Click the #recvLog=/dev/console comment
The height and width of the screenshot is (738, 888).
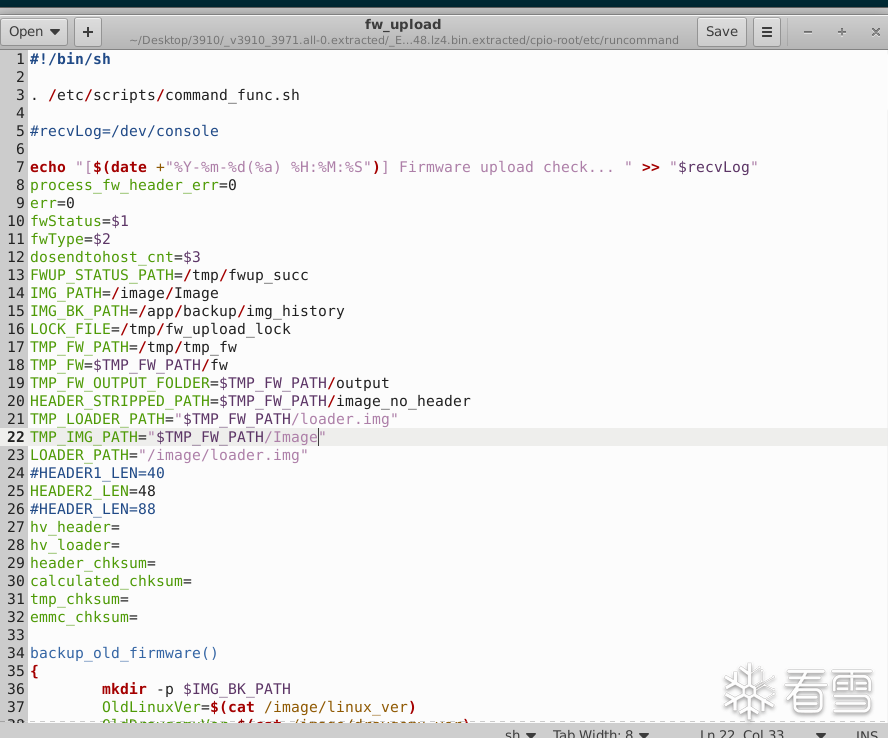click(124, 131)
